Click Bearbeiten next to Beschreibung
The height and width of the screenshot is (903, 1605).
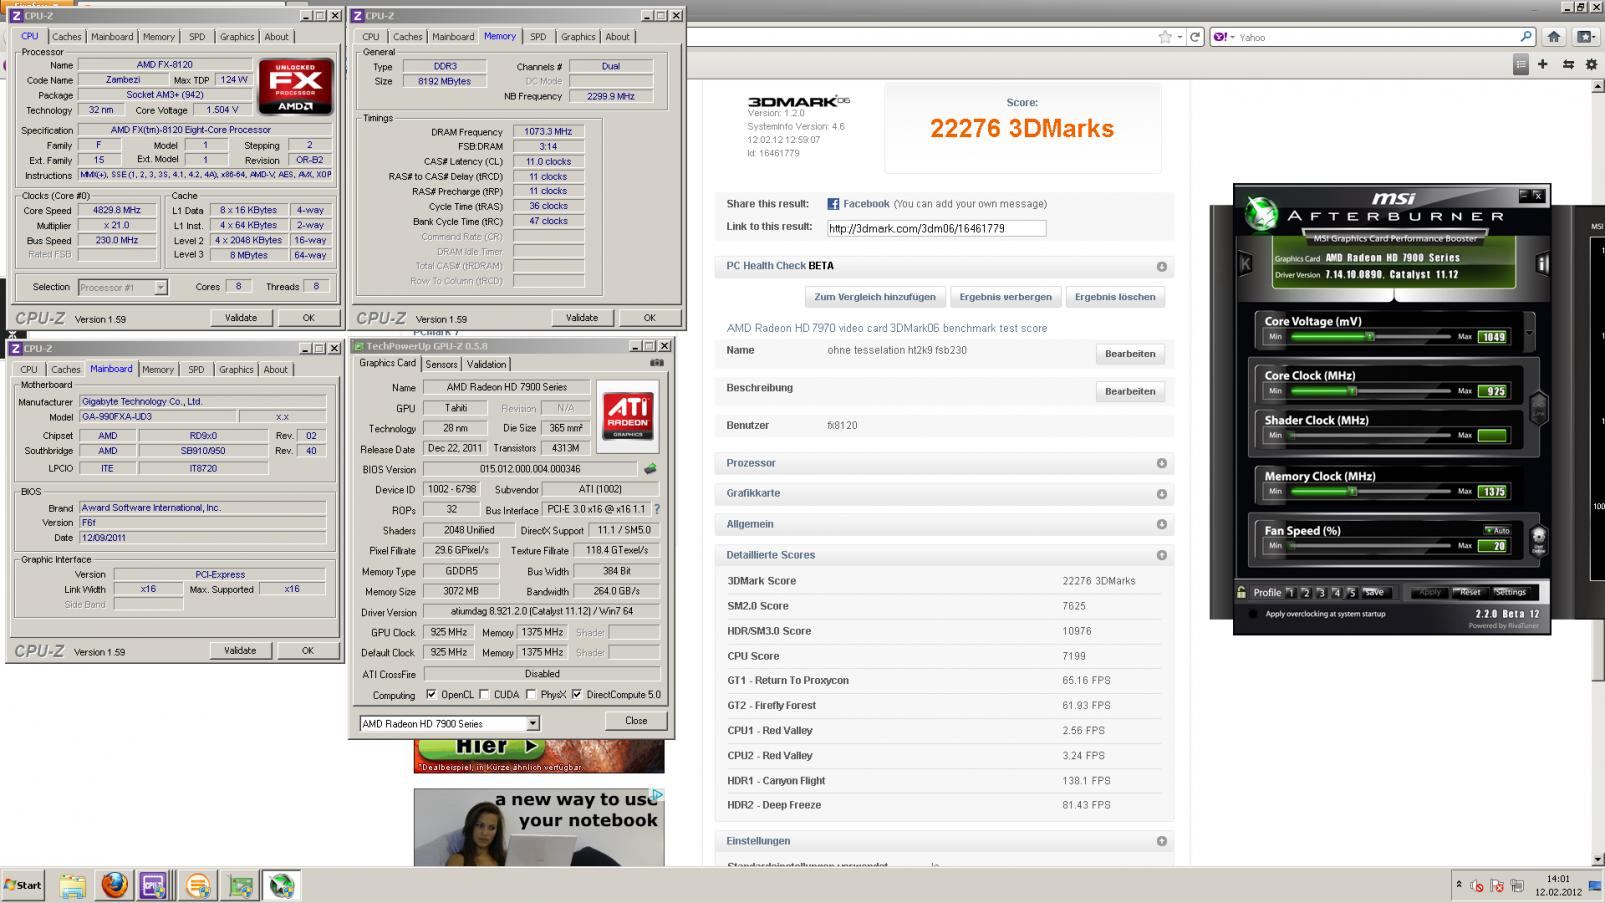coord(1130,392)
